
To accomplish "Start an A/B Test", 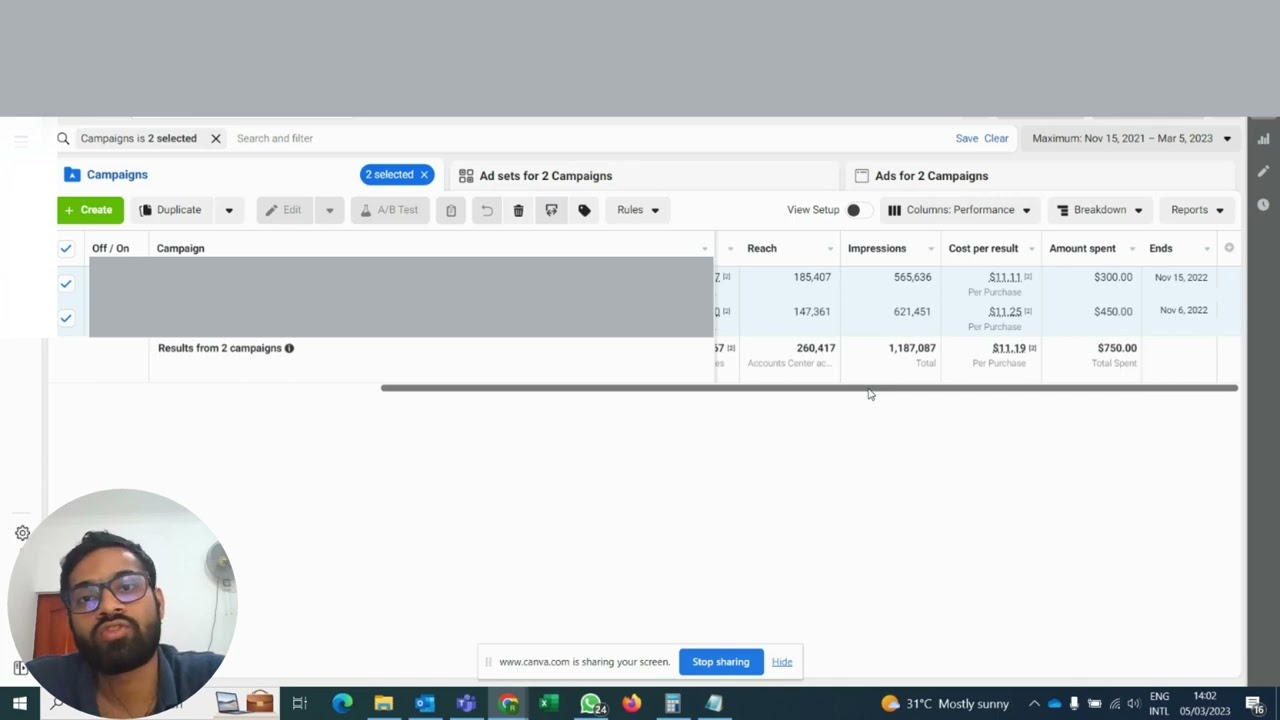I will pos(389,210).
